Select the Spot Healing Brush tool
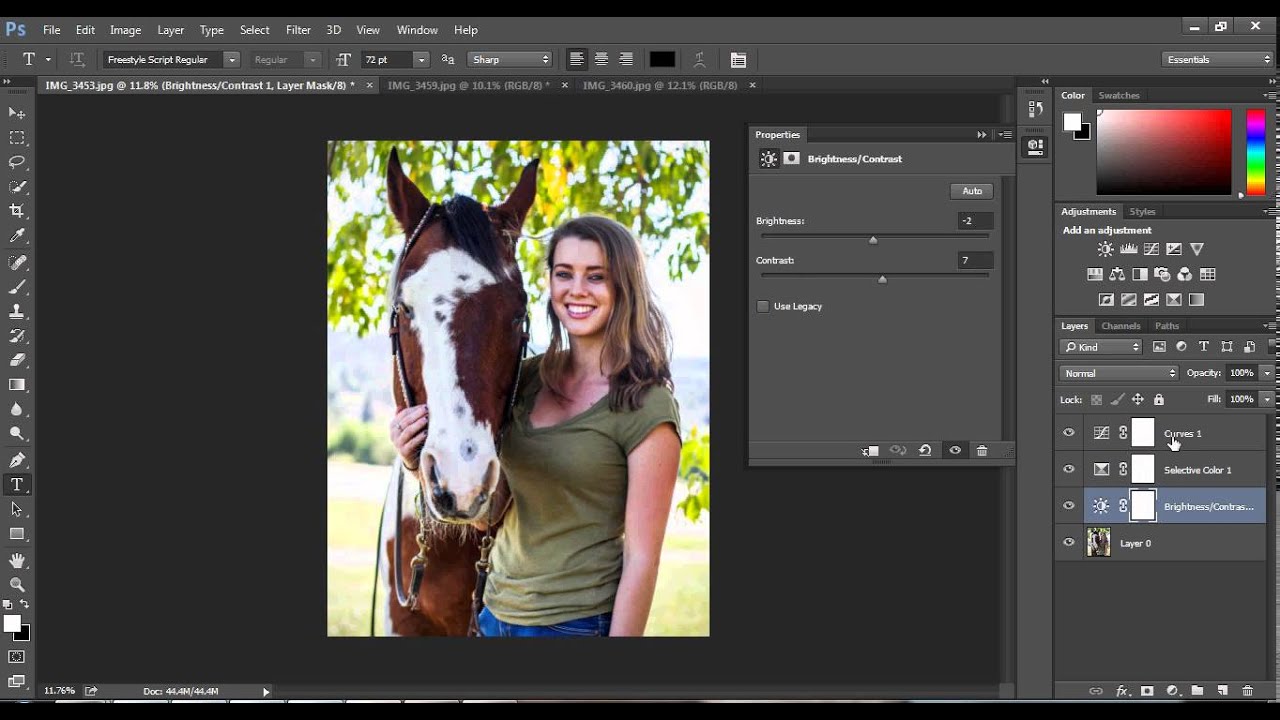This screenshot has height=720, width=1280. pyautogui.click(x=17, y=262)
